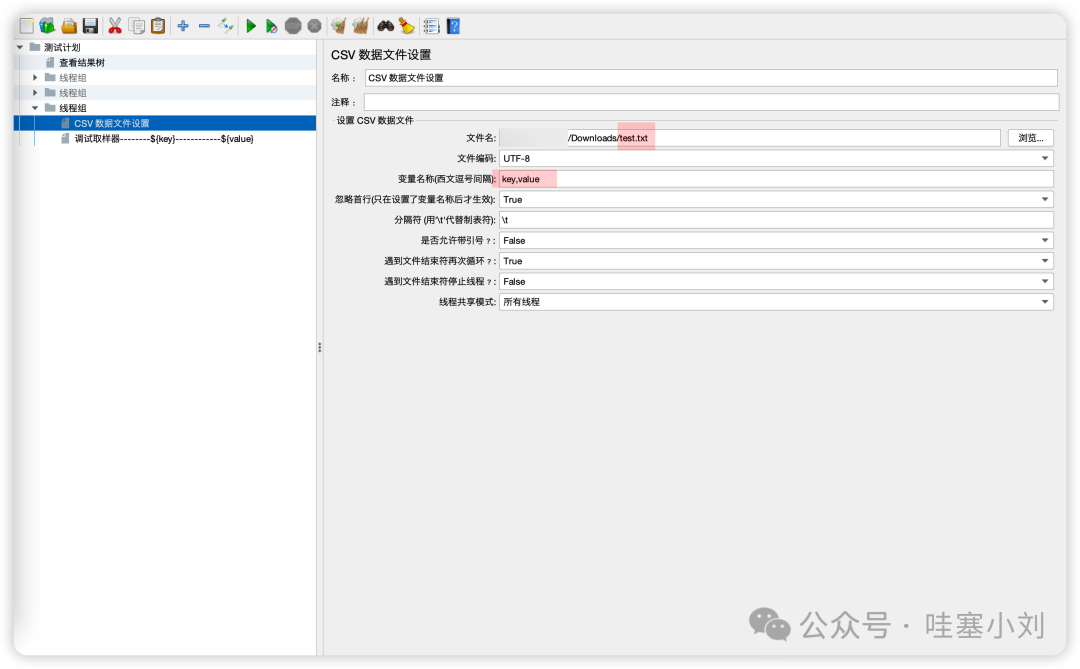Click the 文件名 path field
Viewport: 1080px width, 669px height.
[x=749, y=138]
